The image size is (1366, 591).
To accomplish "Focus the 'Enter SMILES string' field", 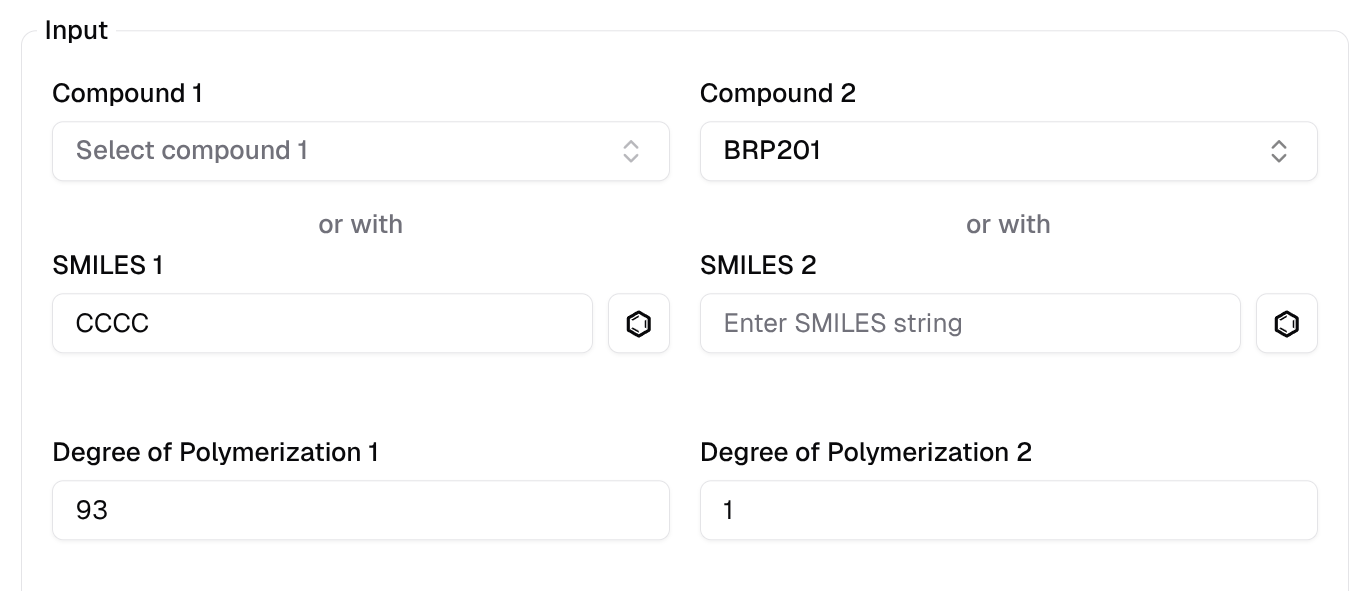I will coord(969,323).
